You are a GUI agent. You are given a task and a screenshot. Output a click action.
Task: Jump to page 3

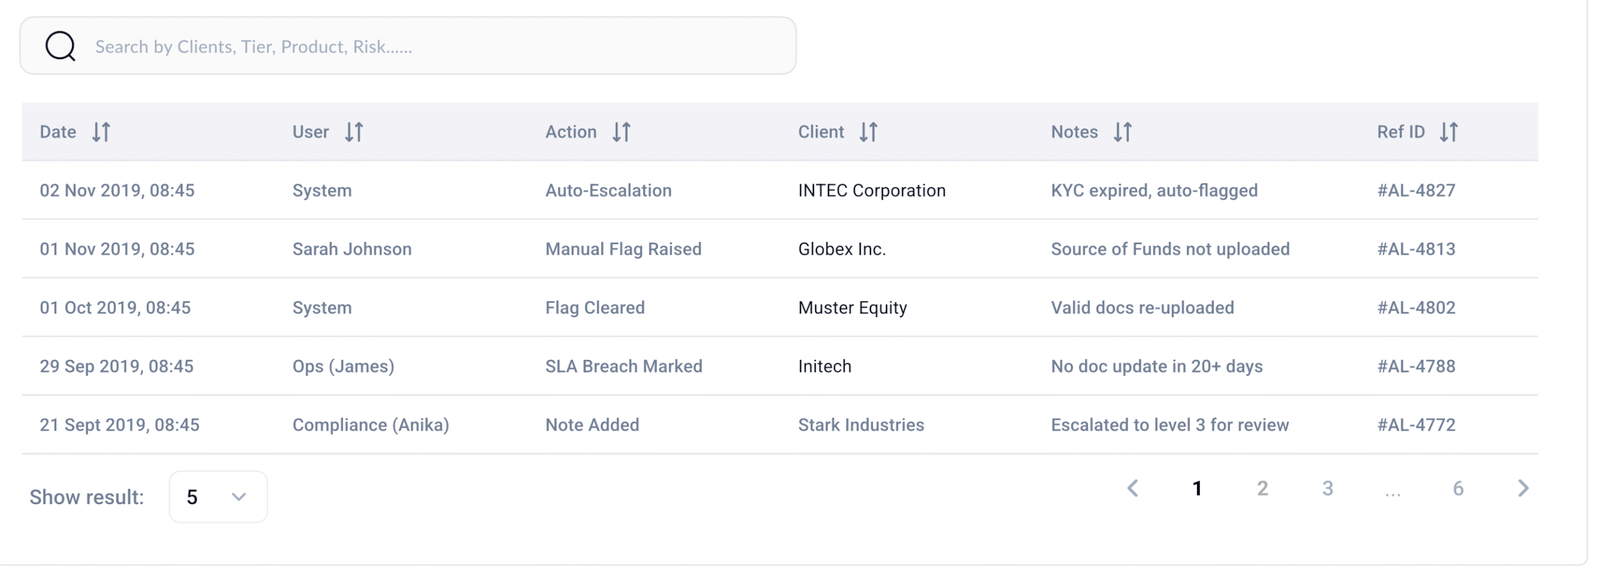[x=1327, y=488]
